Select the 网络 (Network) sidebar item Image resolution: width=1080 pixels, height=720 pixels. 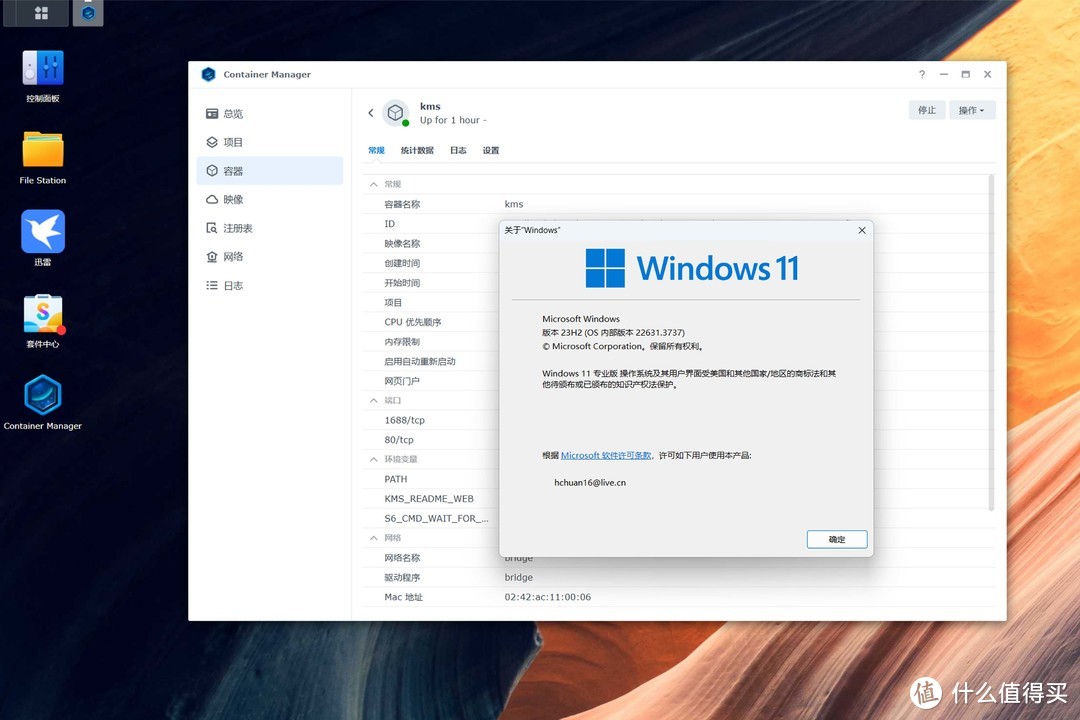[234, 256]
